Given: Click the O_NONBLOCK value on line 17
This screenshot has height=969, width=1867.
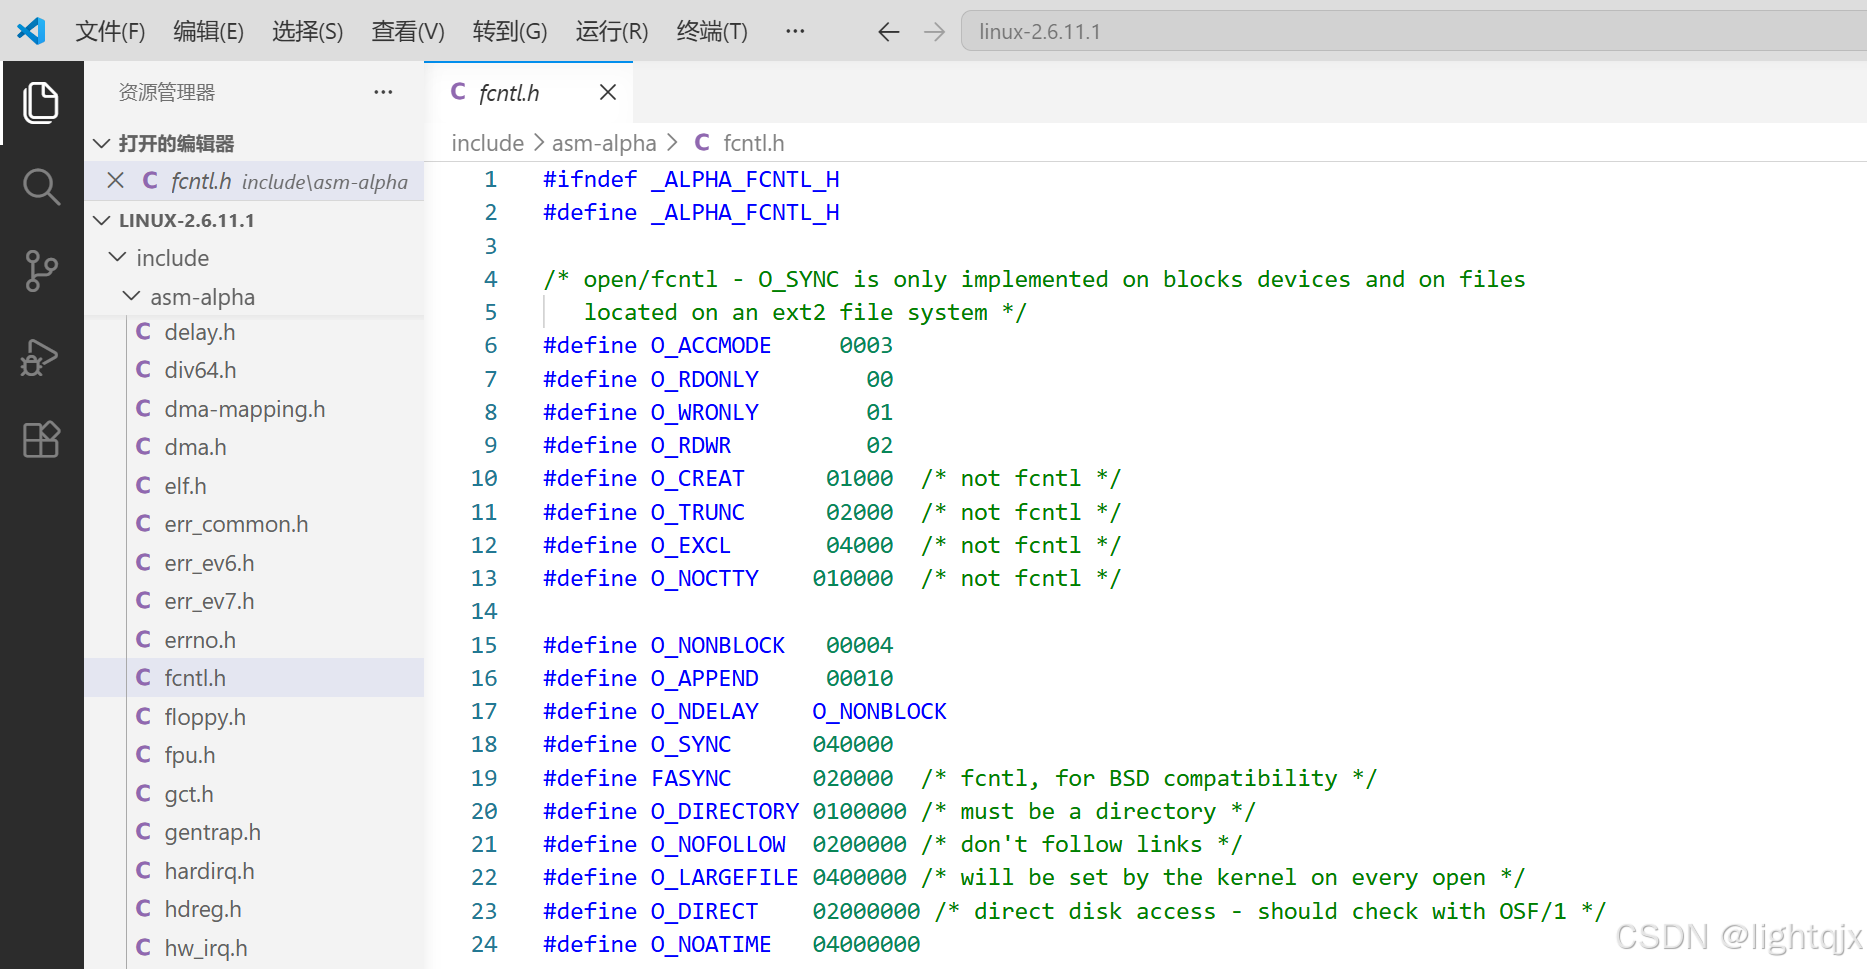Looking at the screenshot, I should pos(879,711).
